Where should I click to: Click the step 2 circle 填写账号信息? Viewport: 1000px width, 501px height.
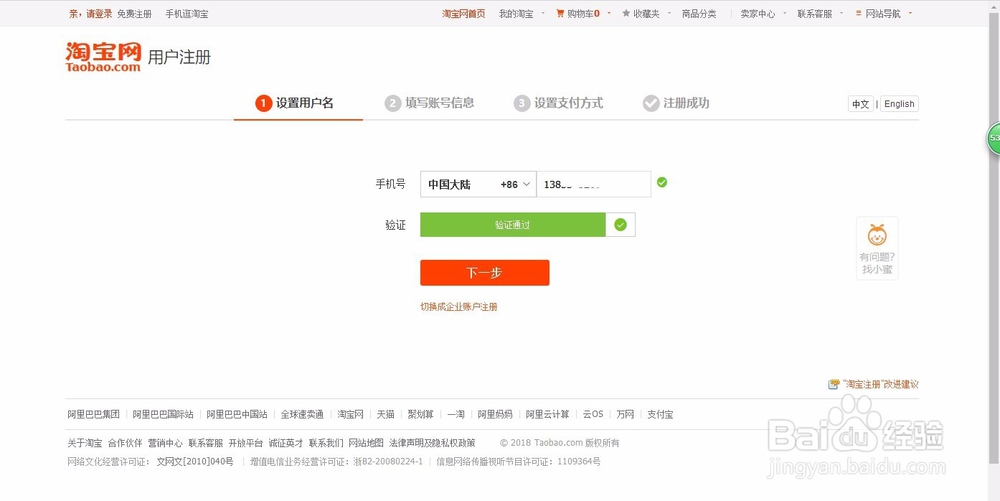coord(393,103)
